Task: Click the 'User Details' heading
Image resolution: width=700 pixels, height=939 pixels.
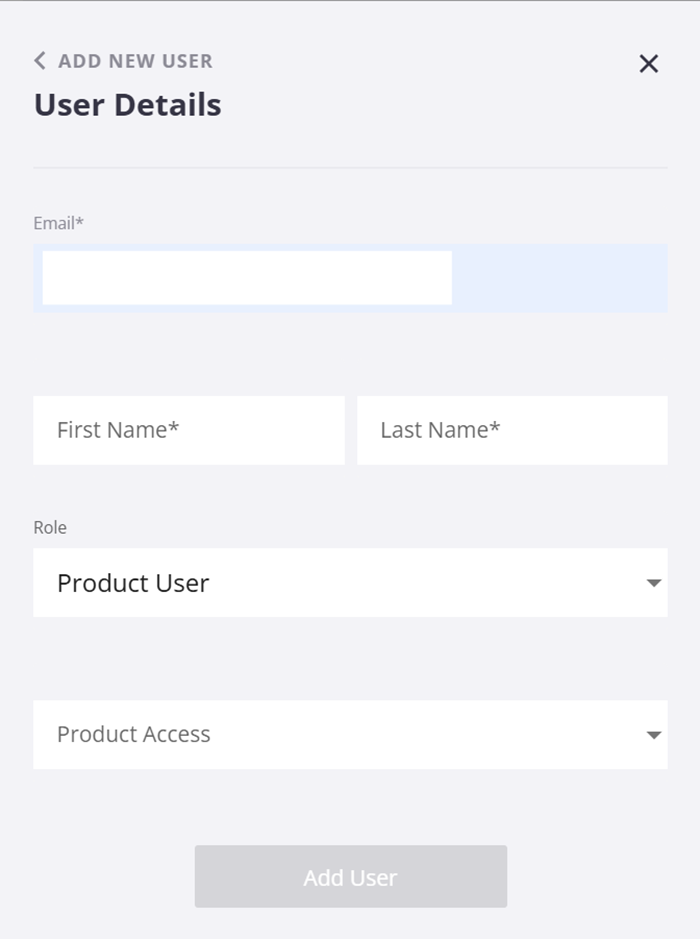Action: pos(128,105)
